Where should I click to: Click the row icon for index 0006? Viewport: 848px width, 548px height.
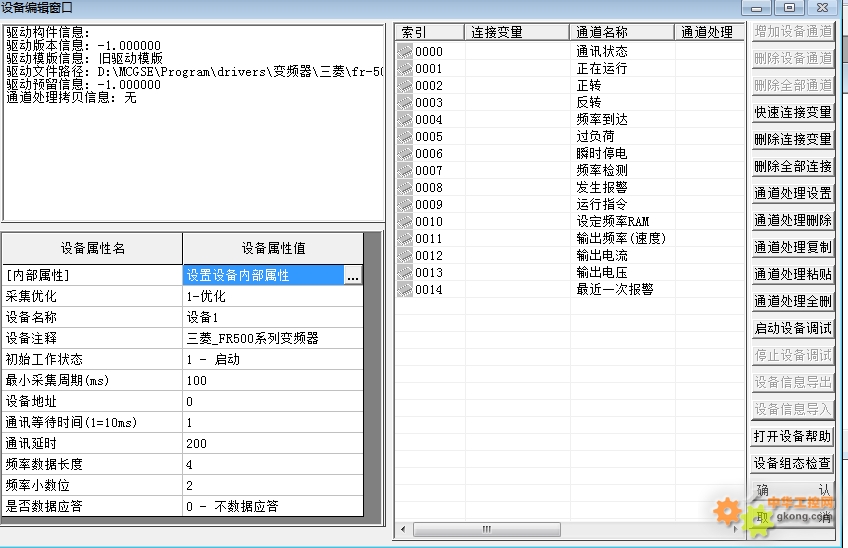tap(405, 154)
